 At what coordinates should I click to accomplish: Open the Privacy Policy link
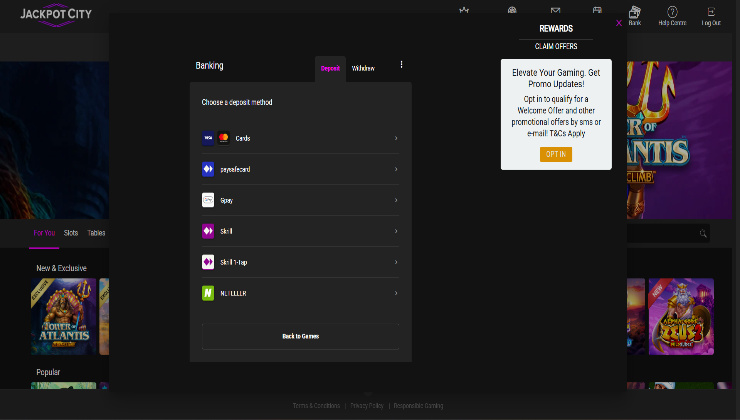(x=367, y=406)
